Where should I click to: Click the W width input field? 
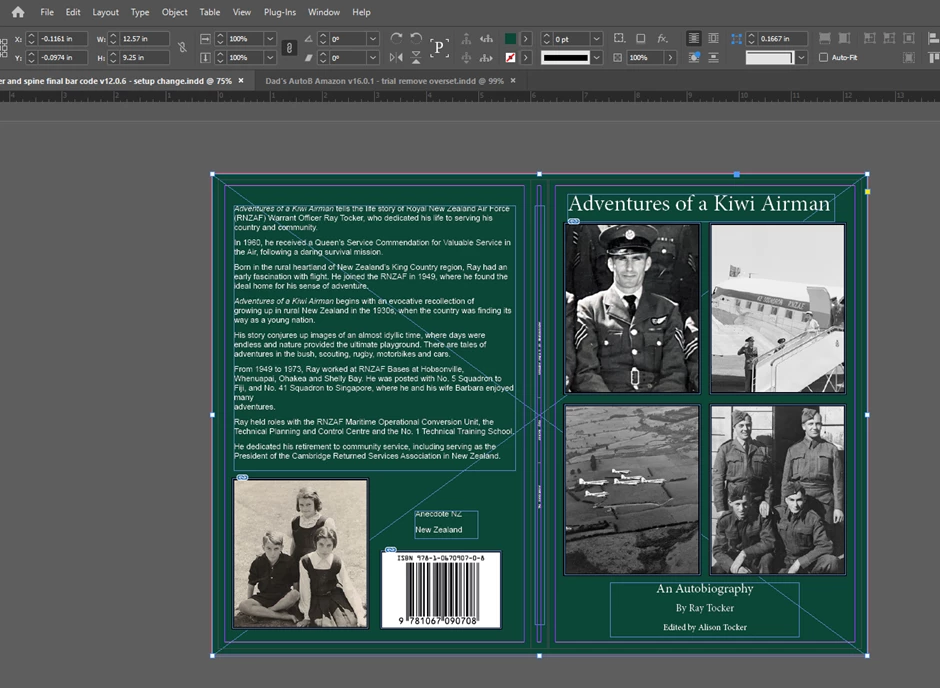(x=145, y=39)
